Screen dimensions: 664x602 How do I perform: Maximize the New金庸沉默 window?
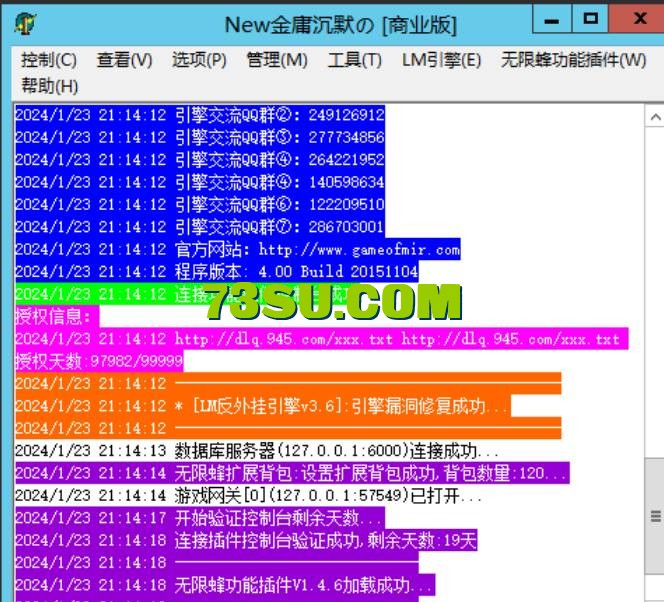(x=590, y=19)
